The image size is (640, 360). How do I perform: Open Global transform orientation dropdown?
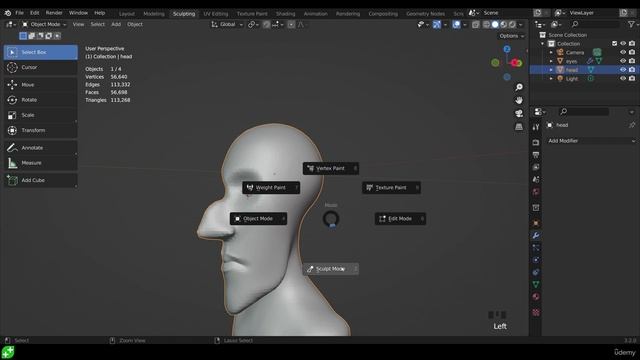point(227,24)
